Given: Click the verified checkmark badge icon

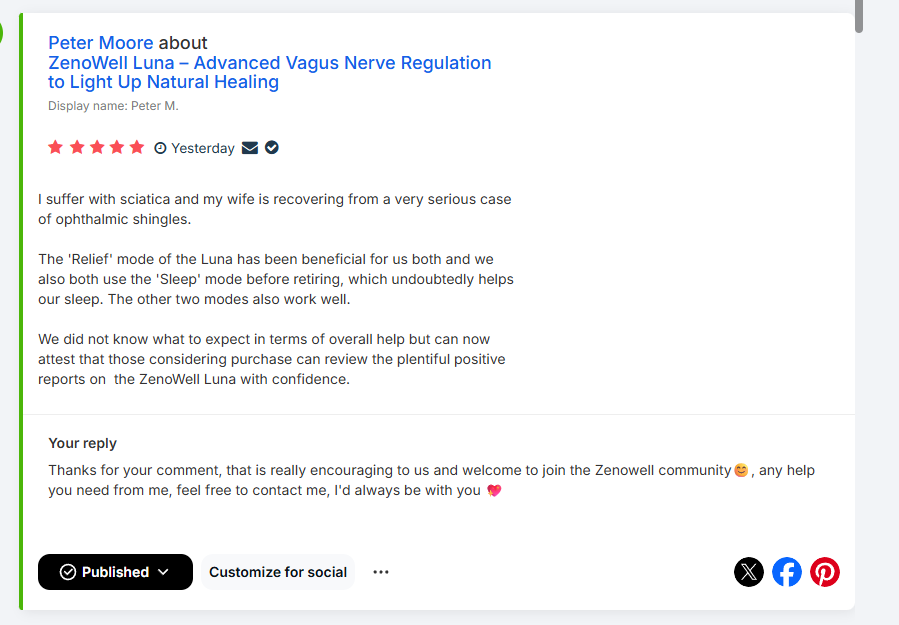Looking at the screenshot, I should [272, 148].
